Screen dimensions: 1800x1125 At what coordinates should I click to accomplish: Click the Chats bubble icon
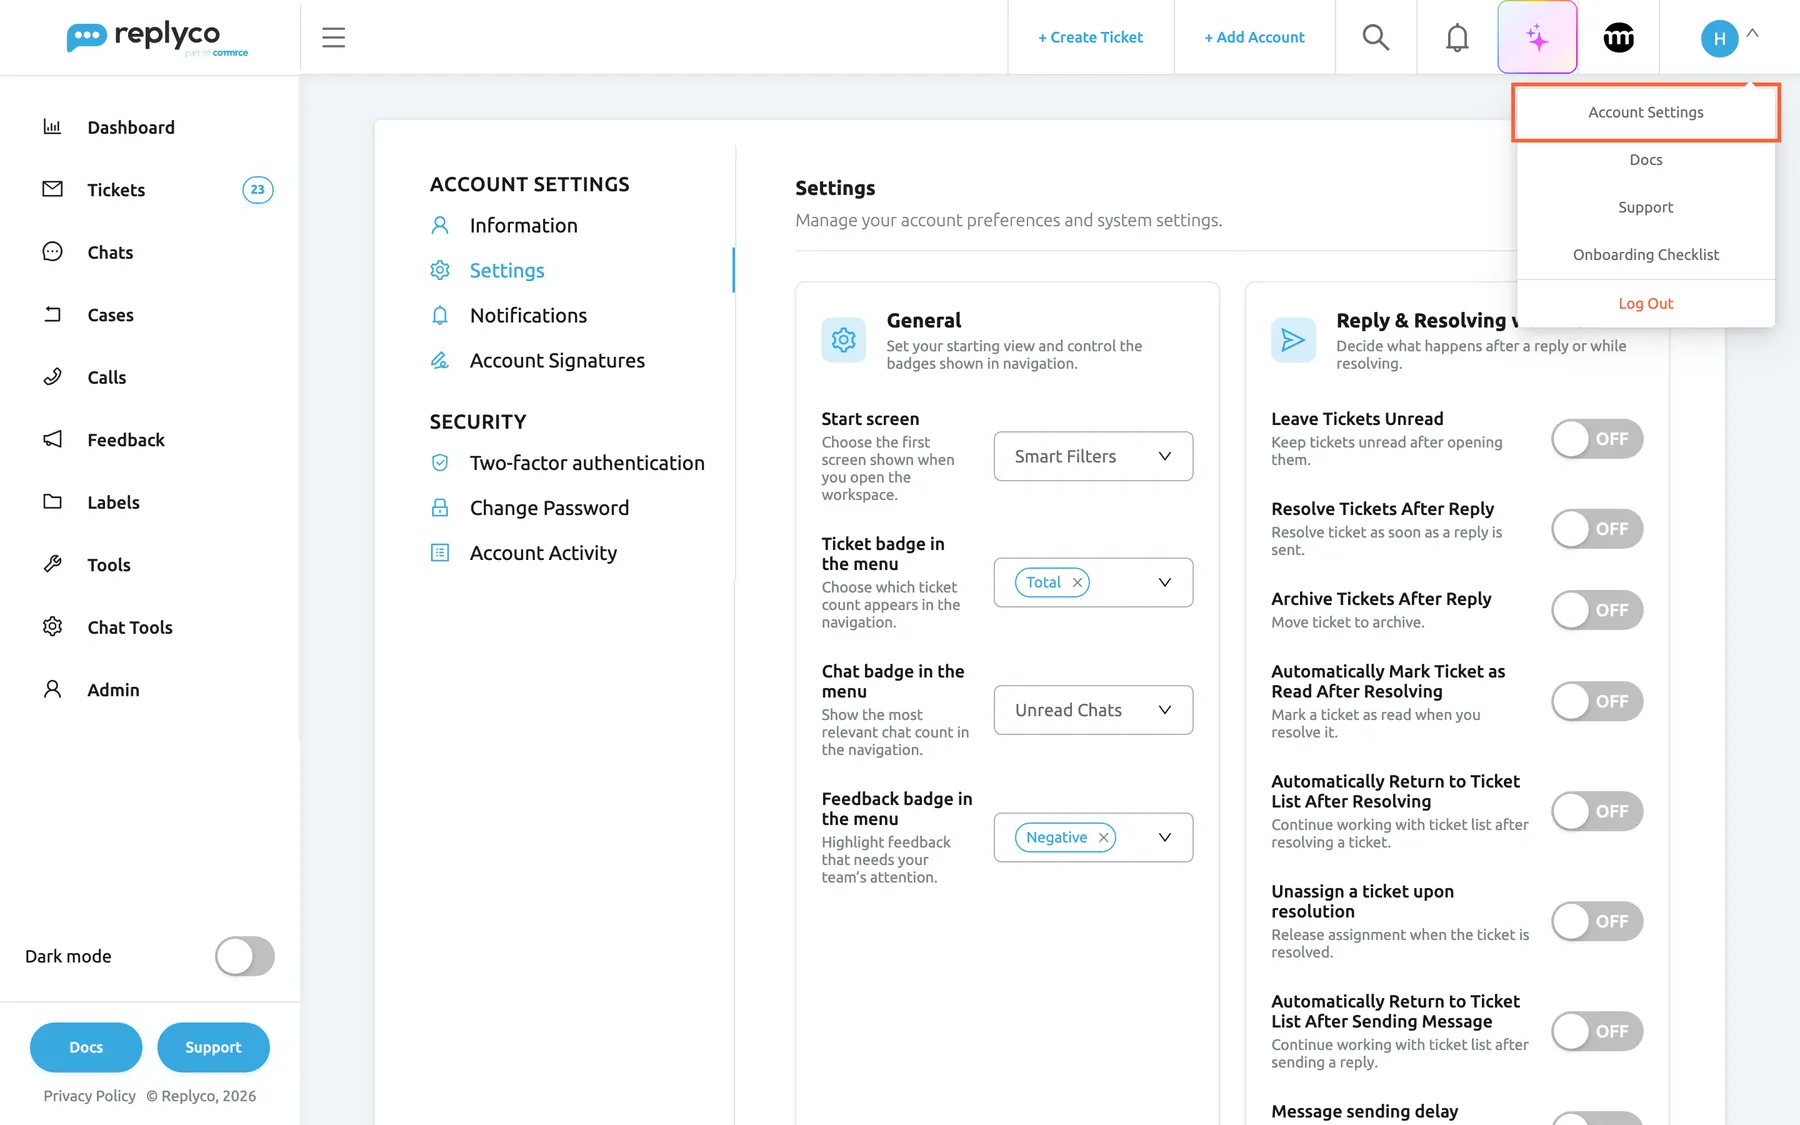tap(52, 252)
